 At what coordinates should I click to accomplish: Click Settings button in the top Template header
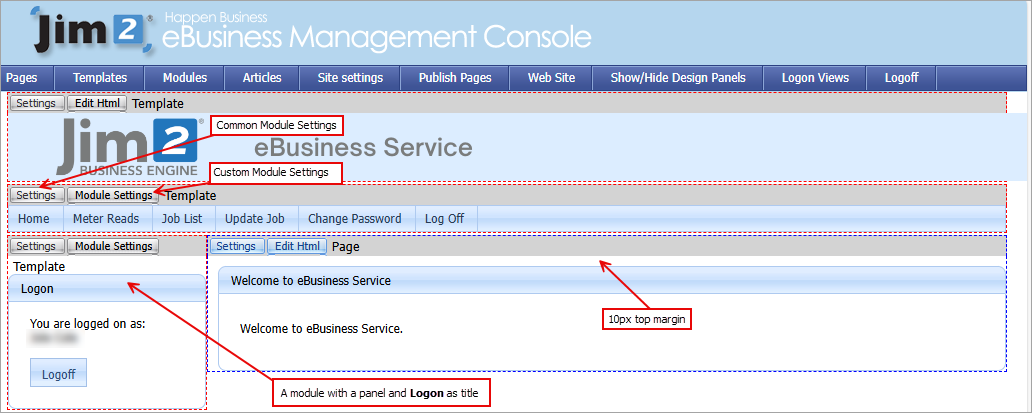(36, 103)
